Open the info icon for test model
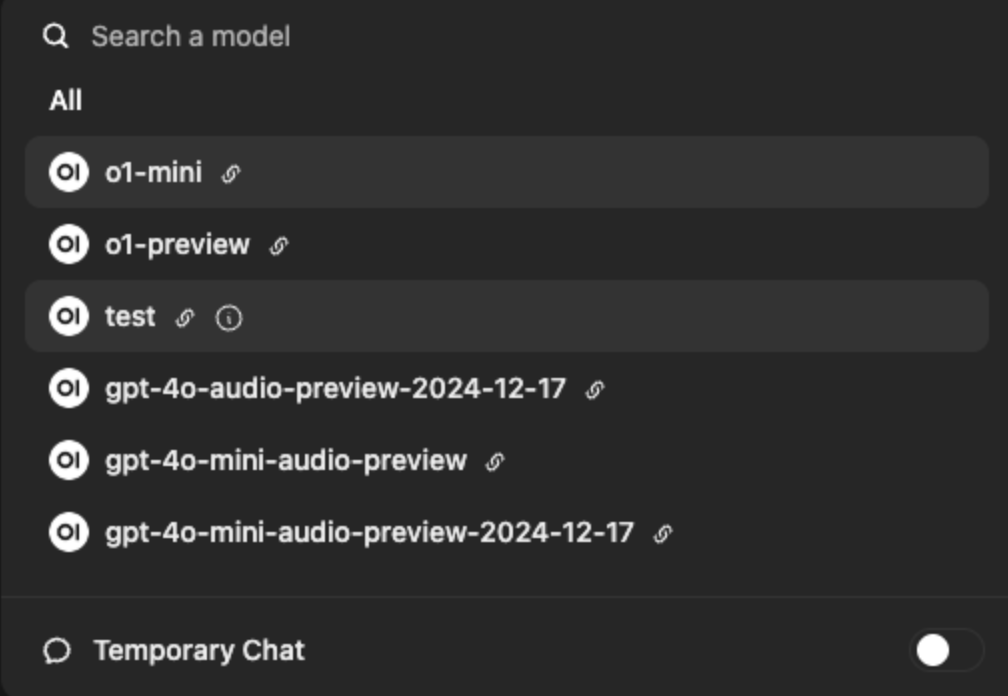The height and width of the screenshot is (696, 1008). pos(229,318)
